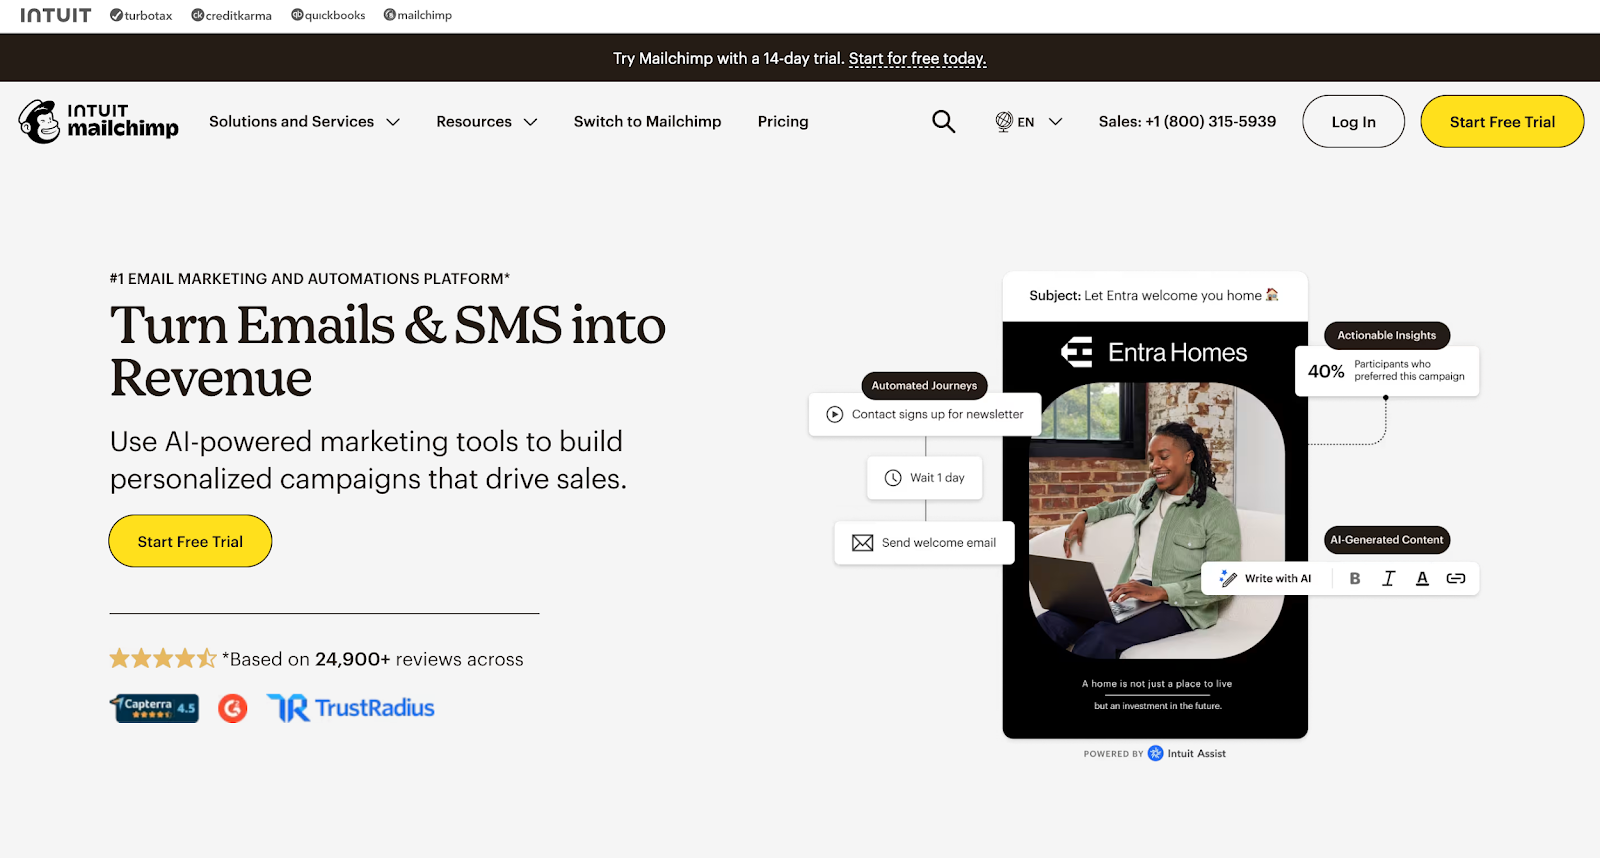
Task: Click the G2 logo icon
Action: tap(233, 708)
